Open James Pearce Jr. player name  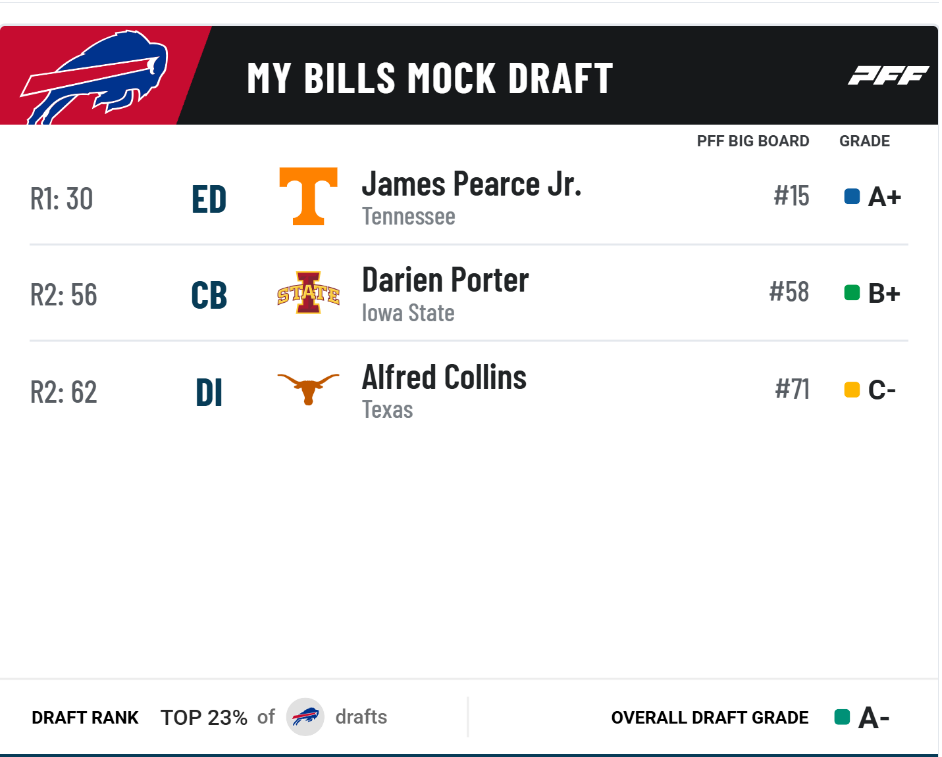pos(472,184)
